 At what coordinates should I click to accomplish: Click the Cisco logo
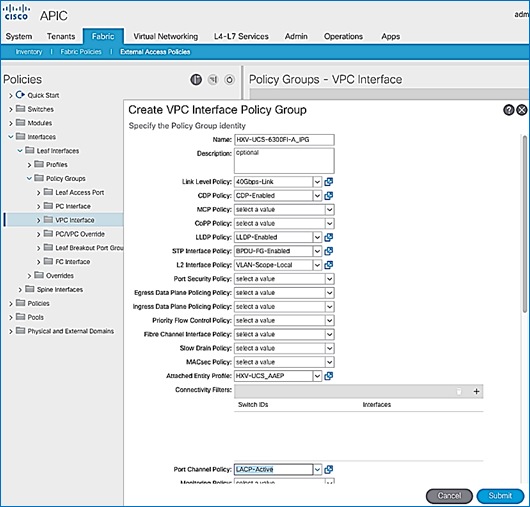[16, 13]
